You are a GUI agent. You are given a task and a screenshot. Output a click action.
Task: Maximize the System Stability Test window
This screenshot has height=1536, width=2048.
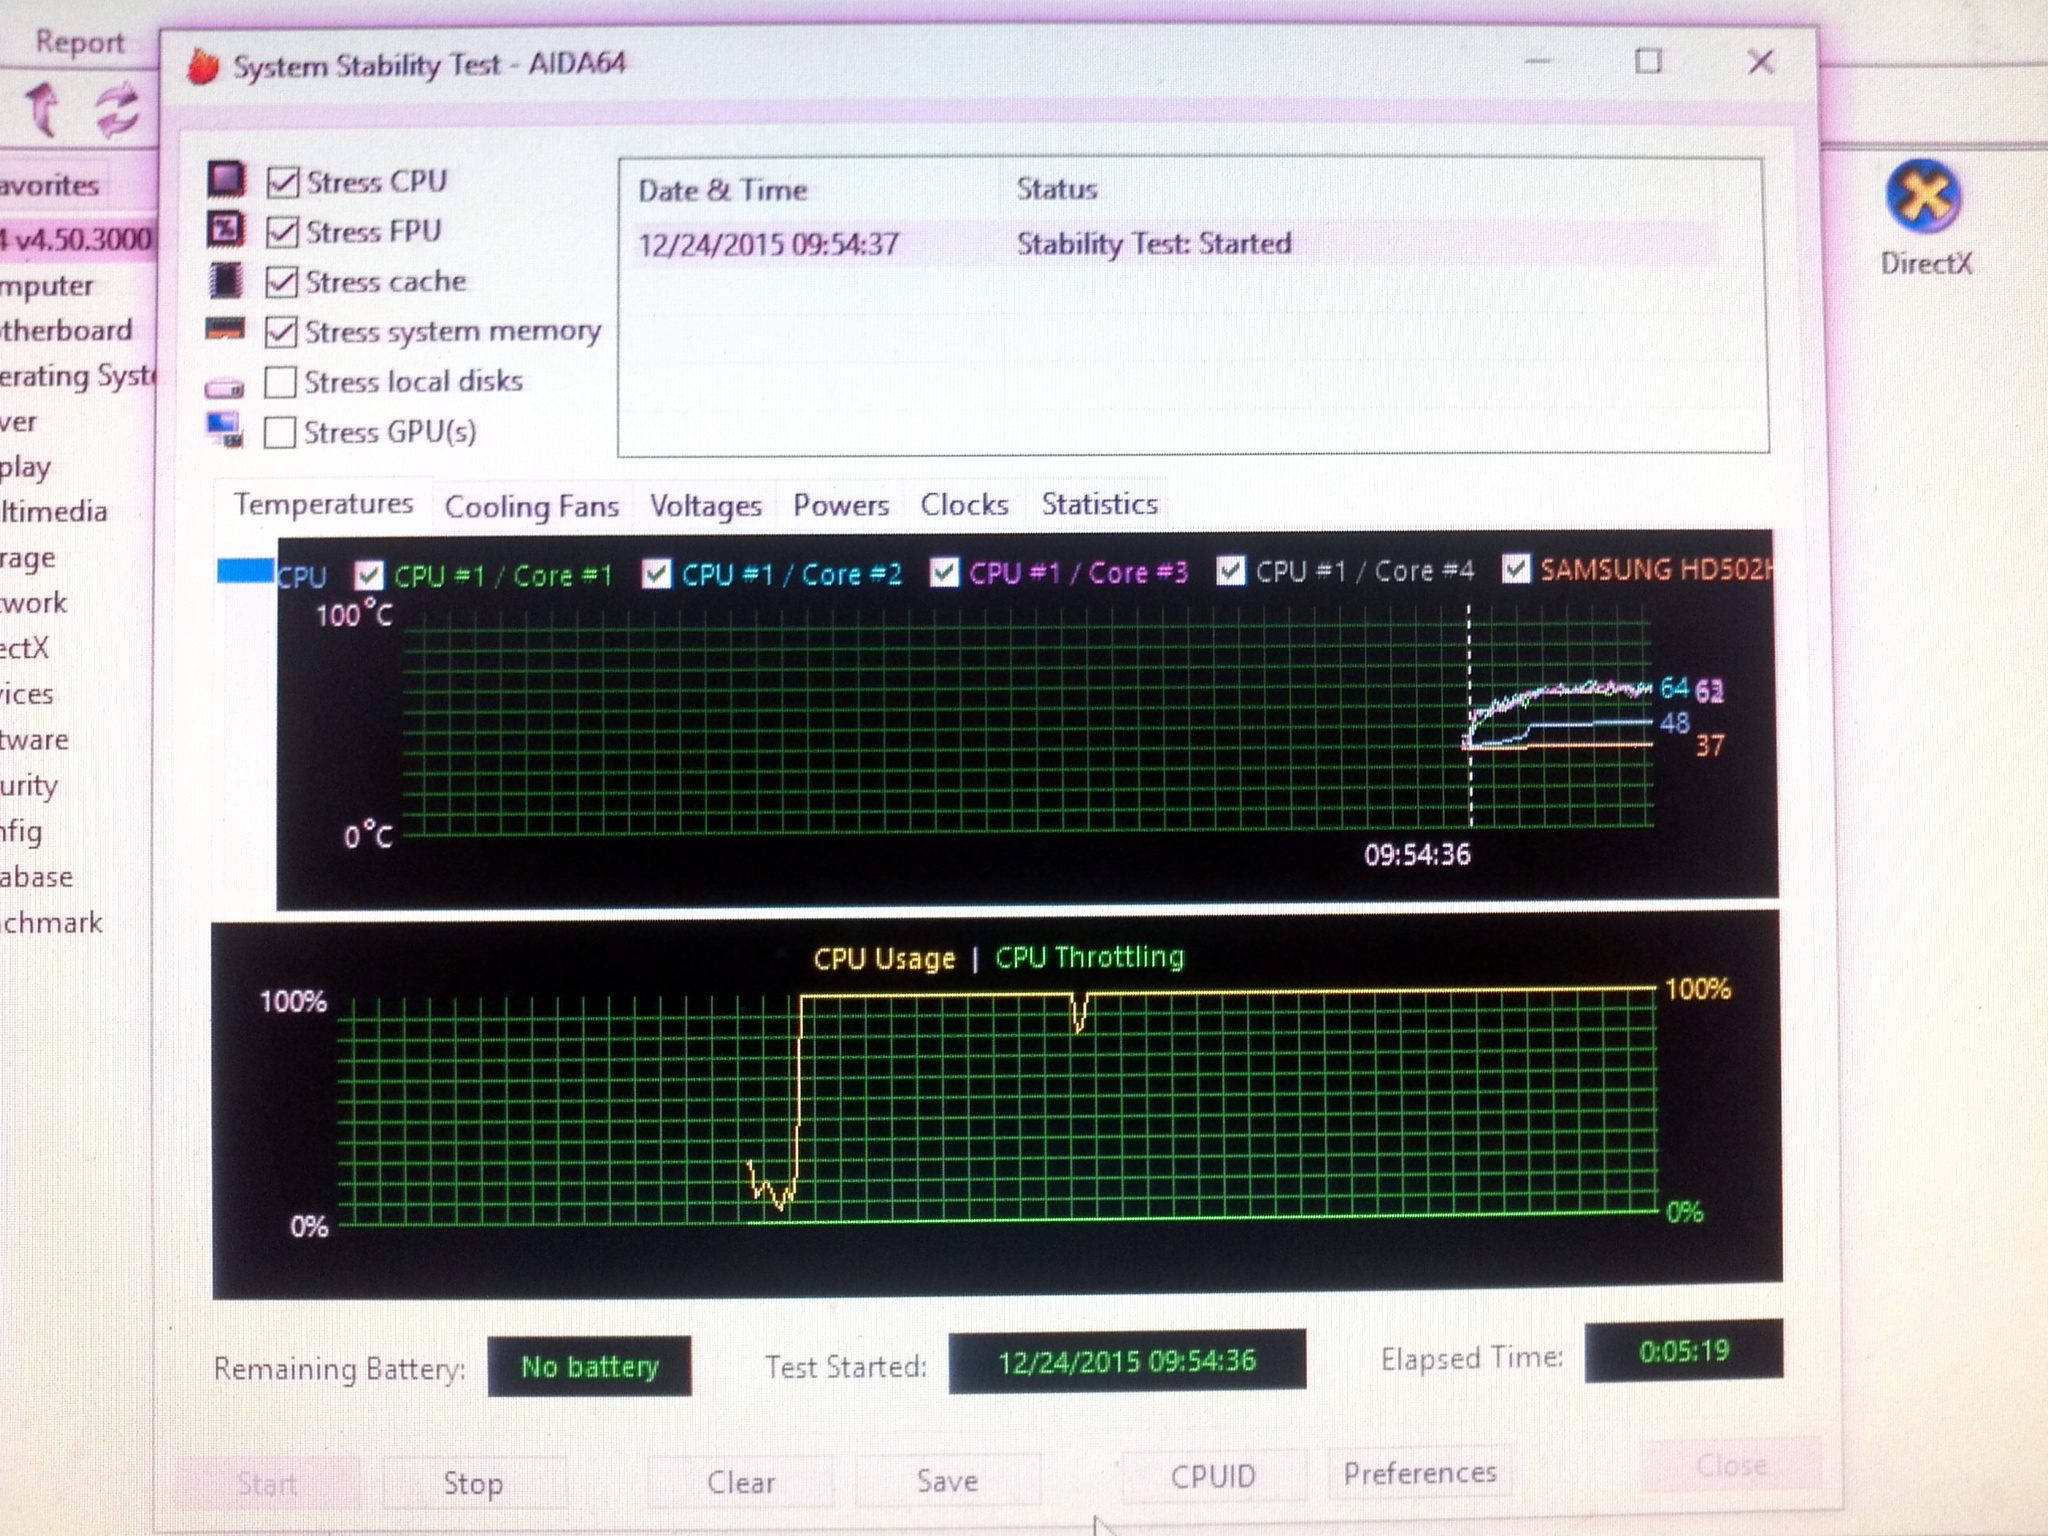[1648, 61]
